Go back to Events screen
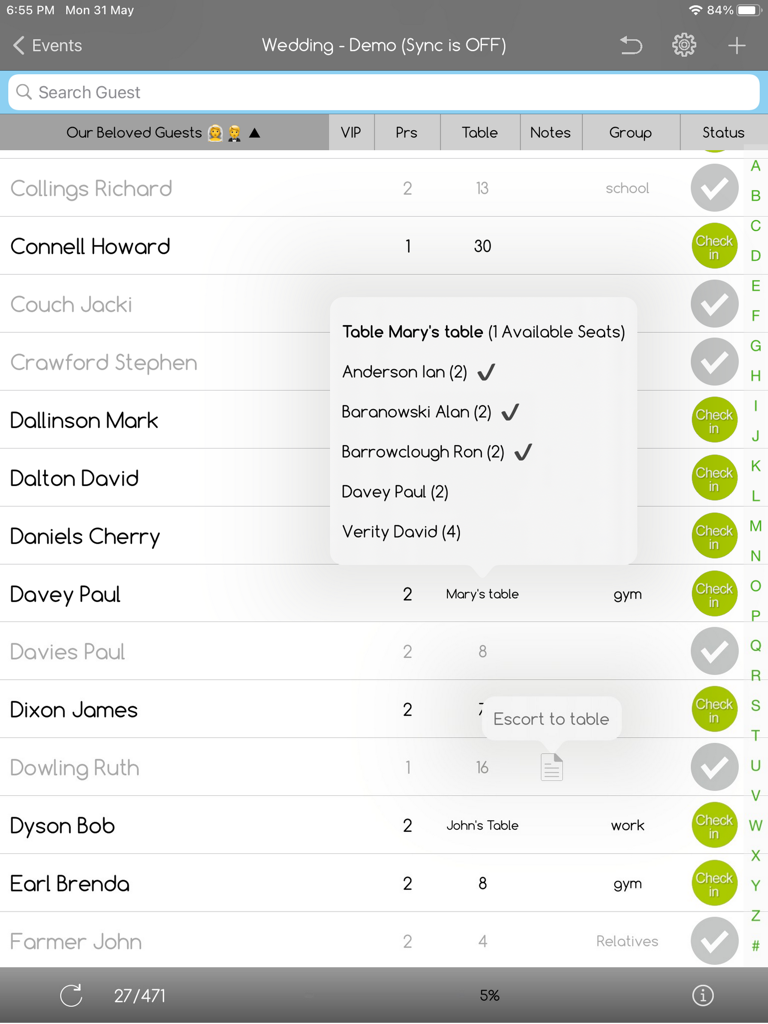The image size is (768, 1024). coord(45,45)
